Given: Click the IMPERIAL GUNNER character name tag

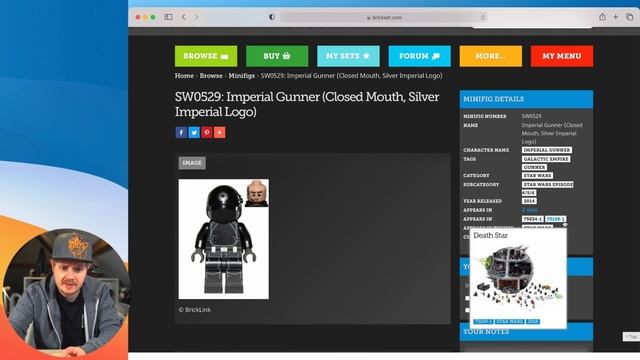Looking at the screenshot, I should pyautogui.click(x=547, y=150).
